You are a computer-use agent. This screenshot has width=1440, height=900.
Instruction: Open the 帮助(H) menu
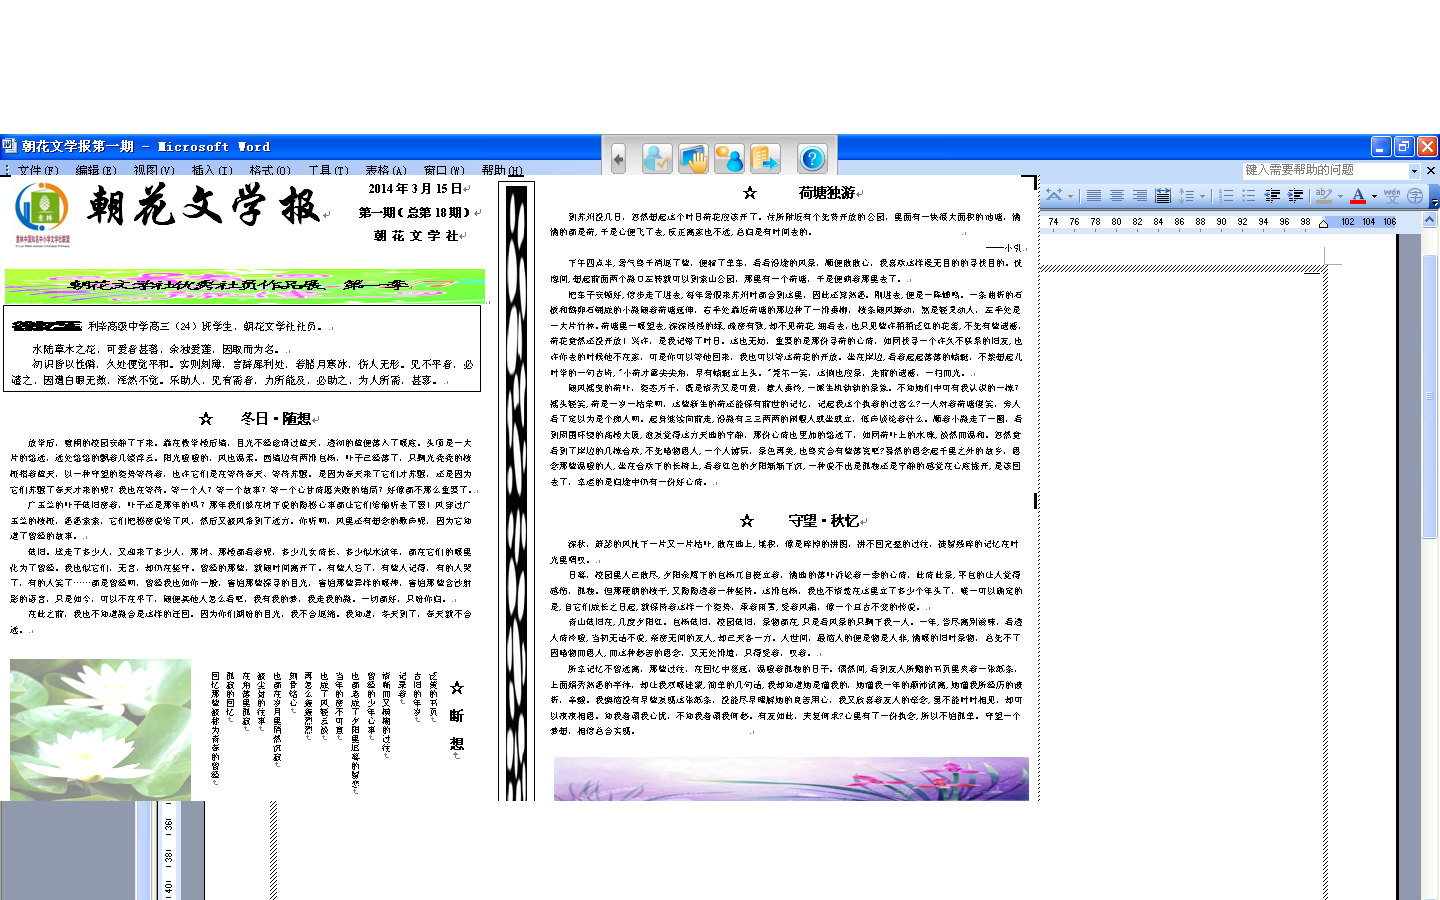tap(502, 170)
